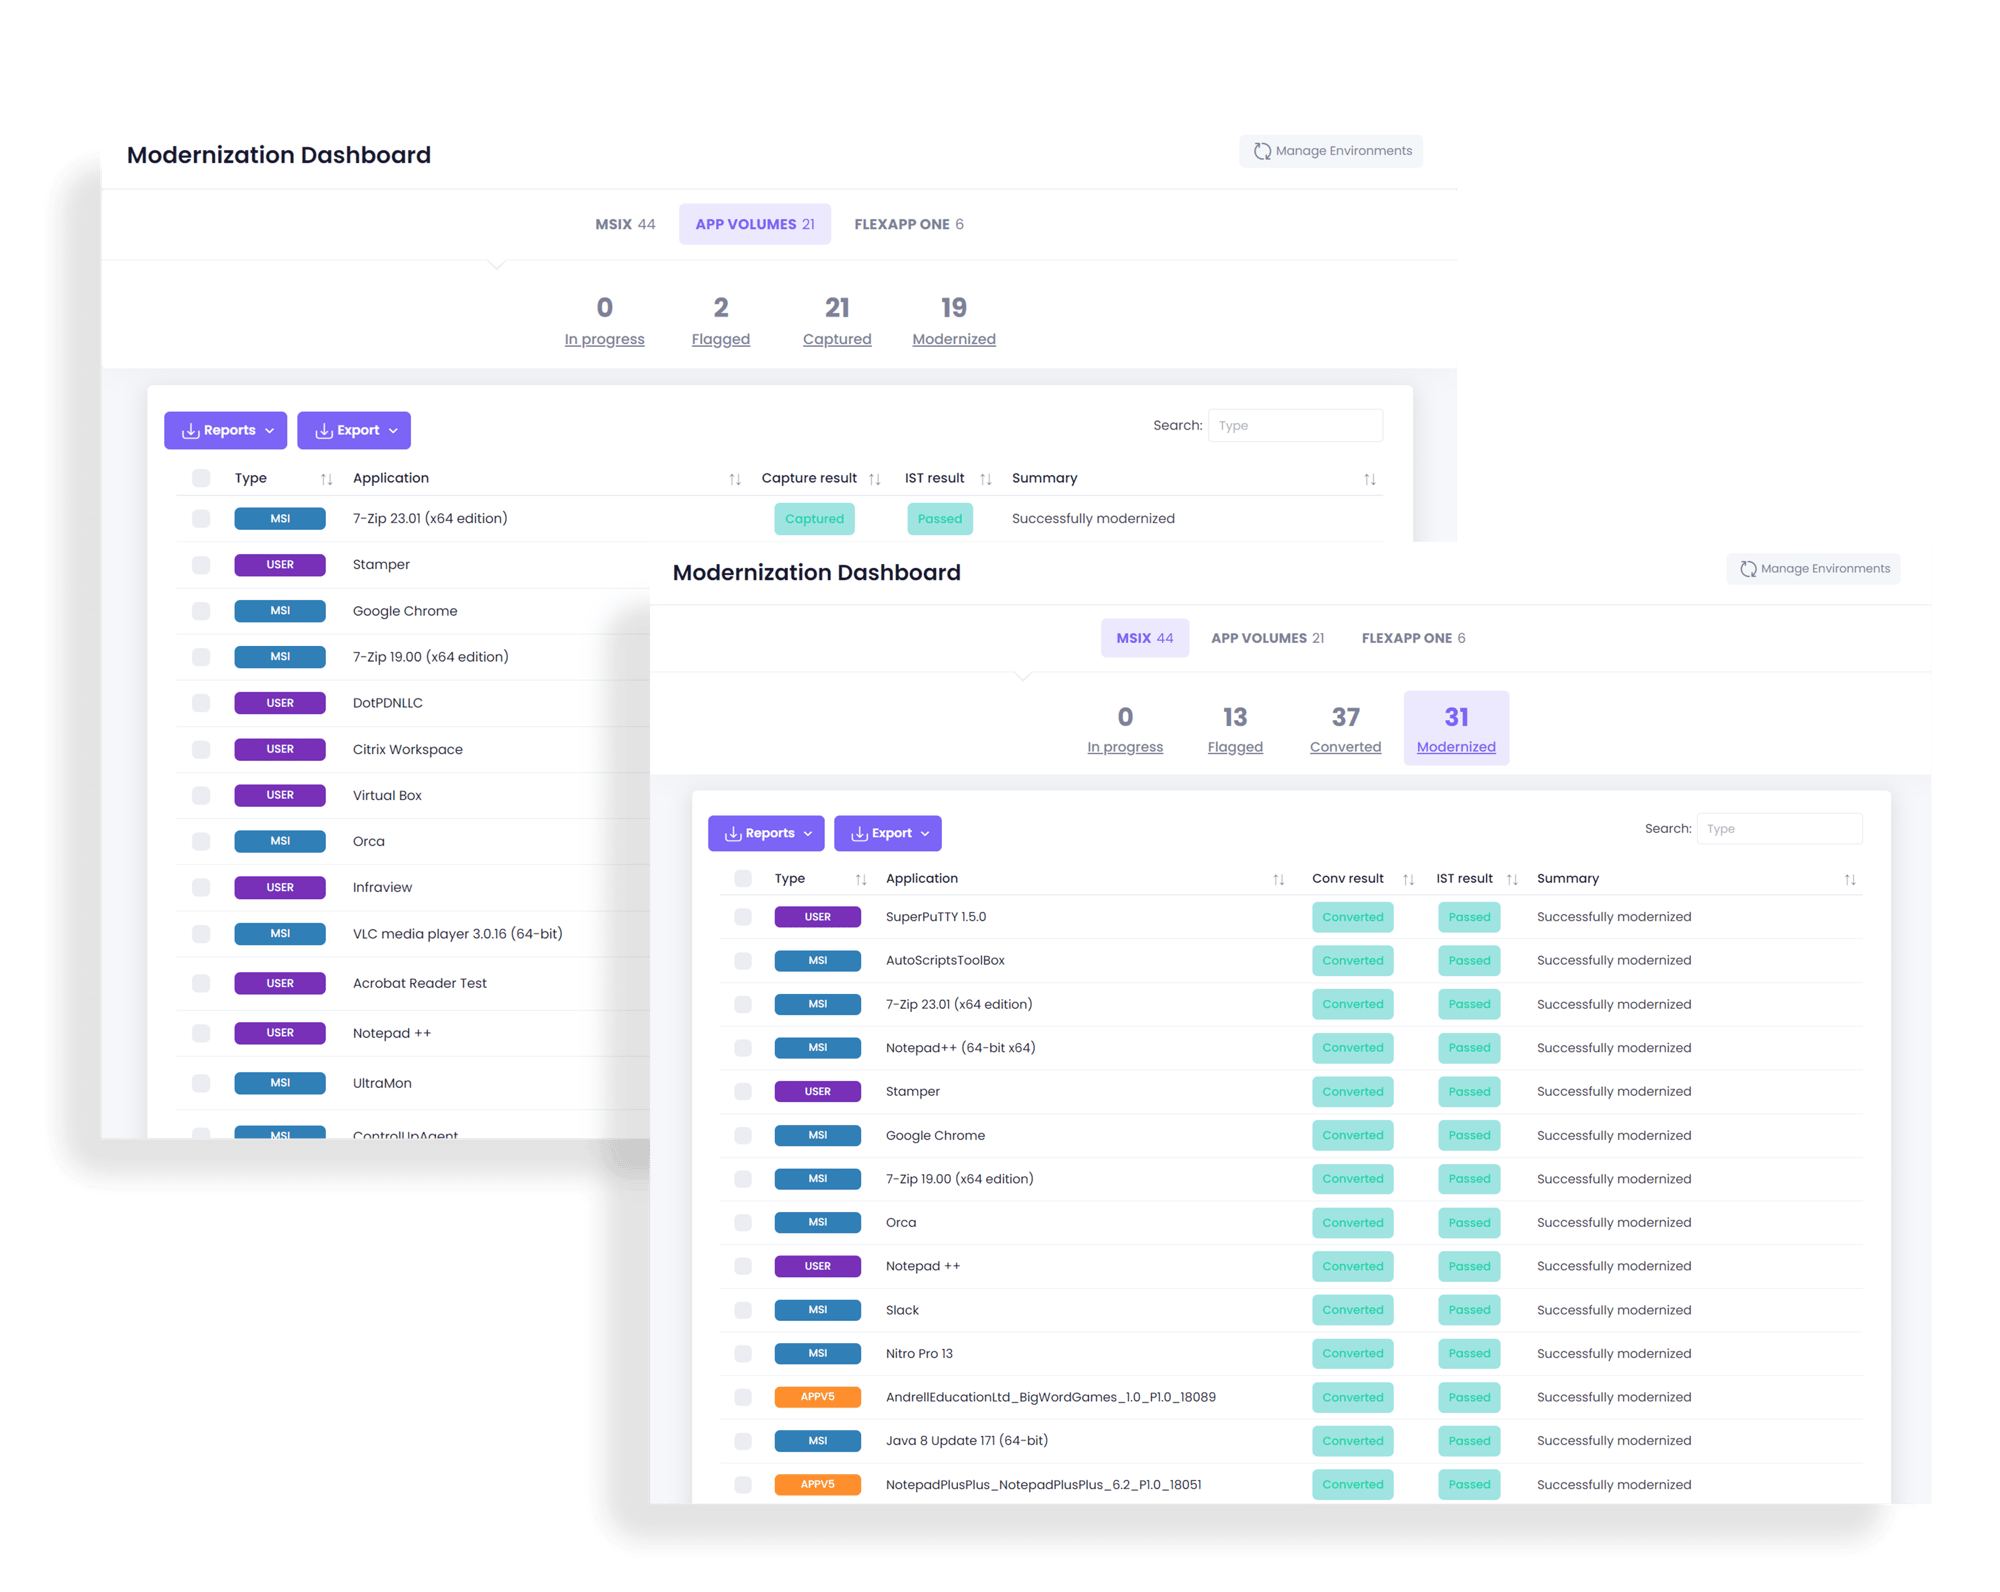Sort by Type column in front window
The width and height of the screenshot is (2000, 1592).
pos(861,879)
